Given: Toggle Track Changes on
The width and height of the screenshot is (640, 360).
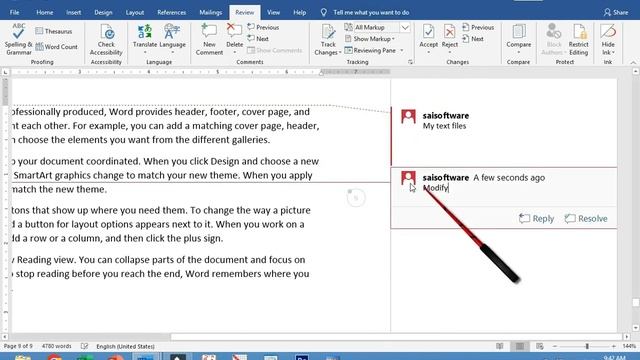Looking at the screenshot, I should (x=328, y=35).
